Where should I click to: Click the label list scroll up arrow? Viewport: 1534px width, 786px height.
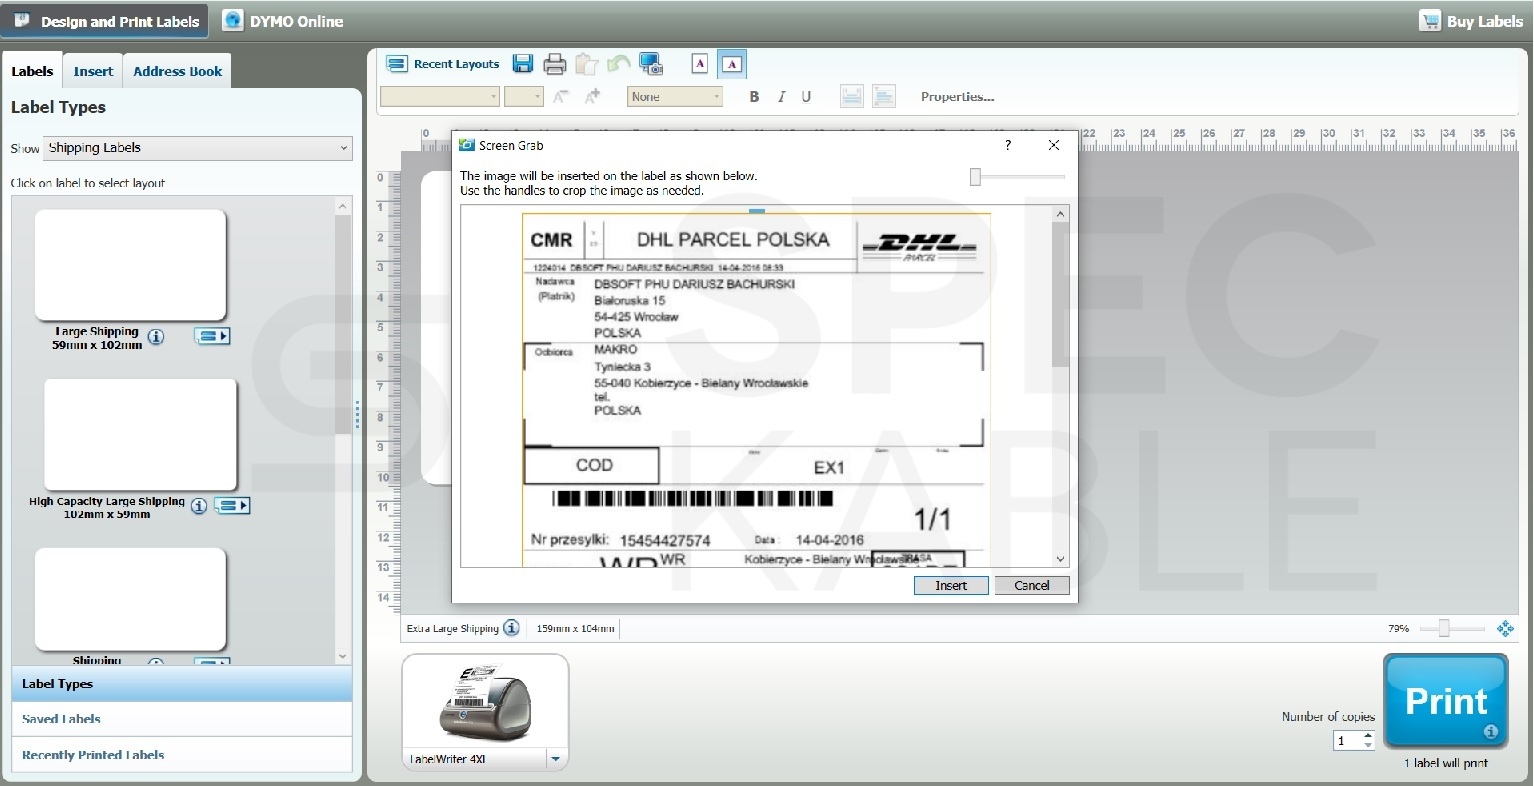coord(343,206)
